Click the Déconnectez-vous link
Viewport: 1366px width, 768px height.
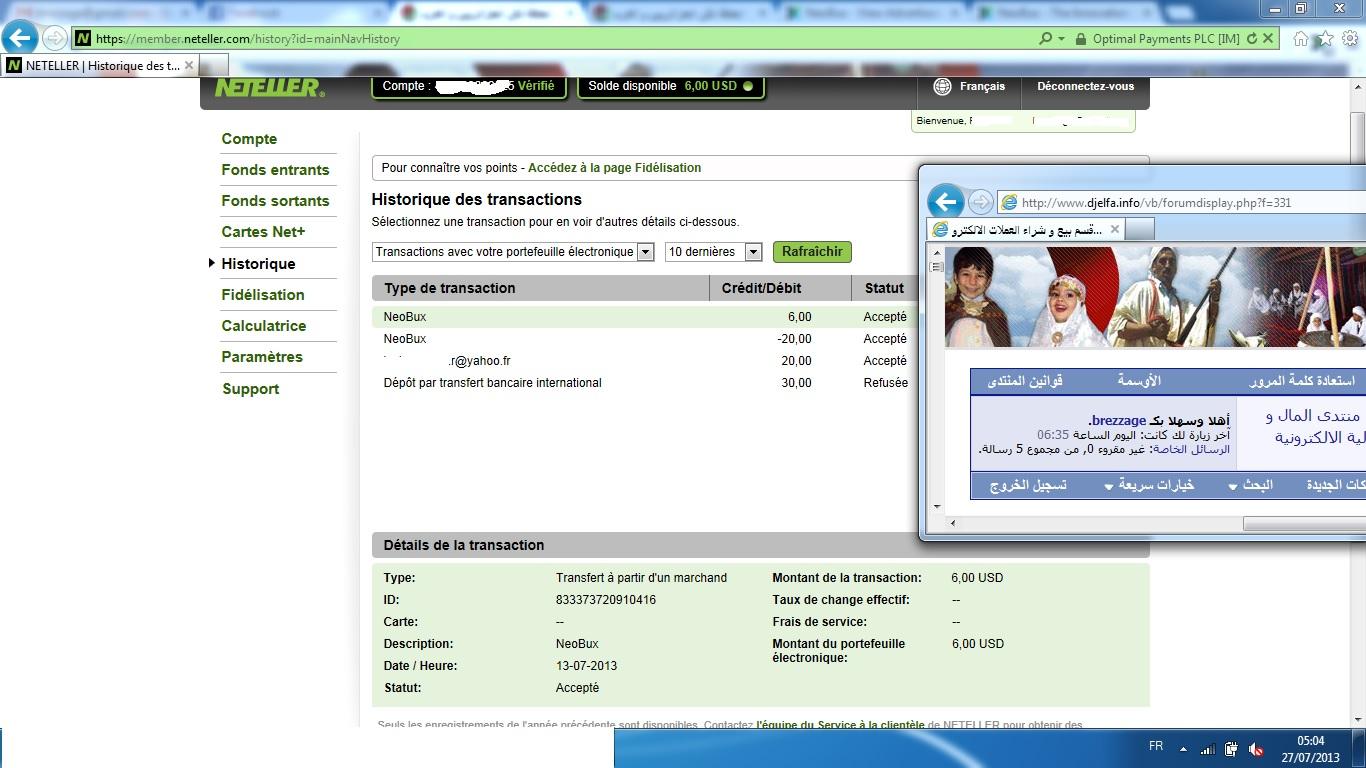tap(1085, 87)
